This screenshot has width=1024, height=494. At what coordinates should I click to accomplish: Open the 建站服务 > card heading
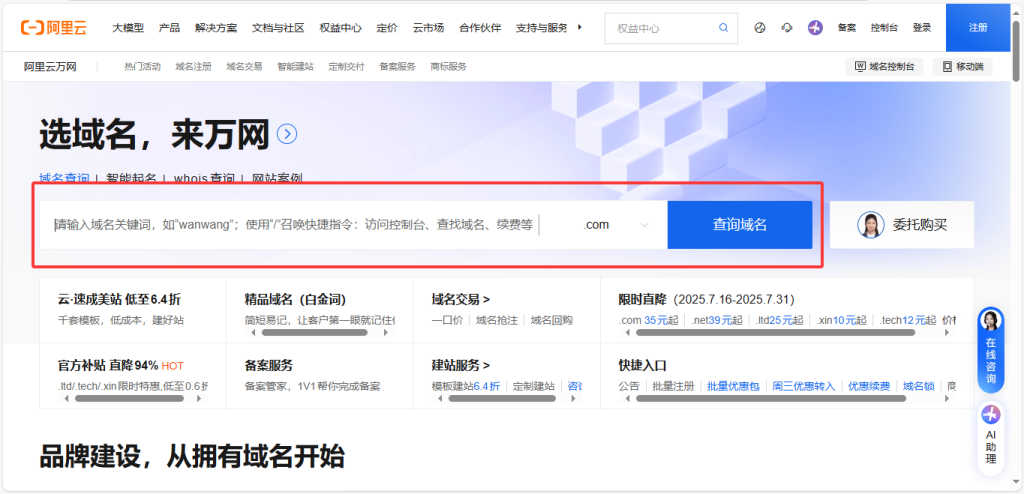pos(460,365)
